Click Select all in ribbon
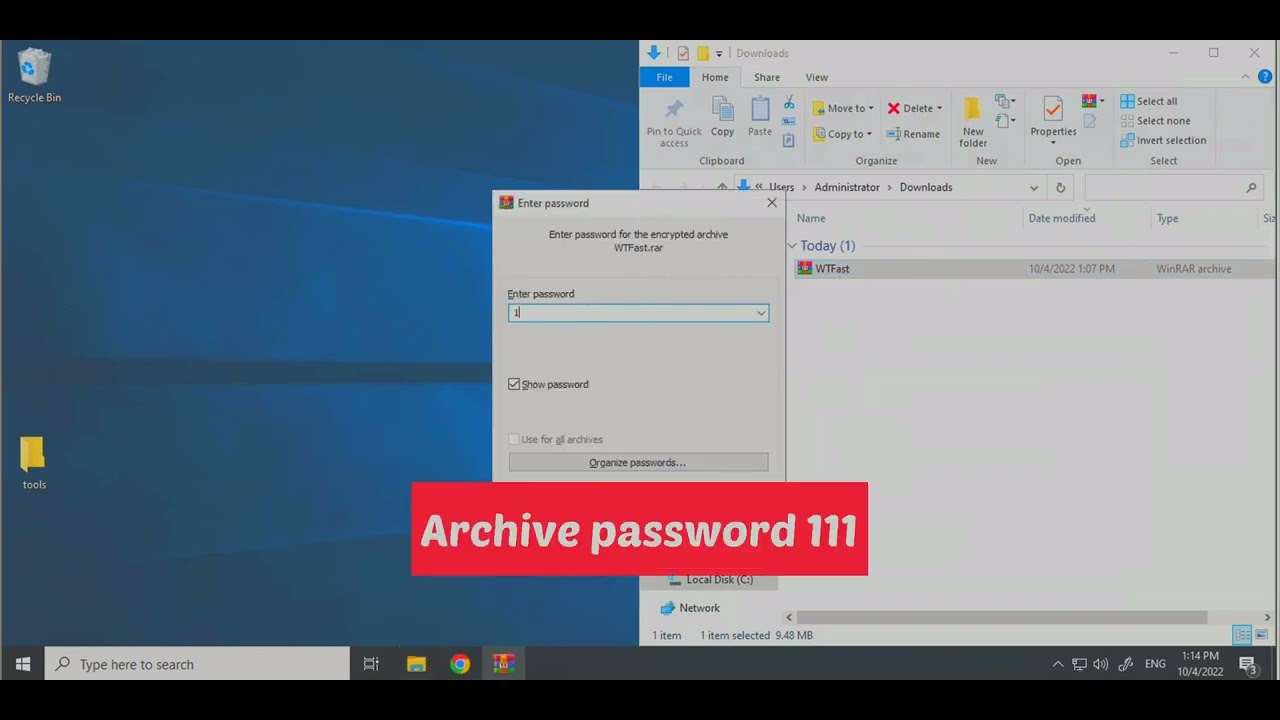This screenshot has height=720, width=1280. coord(1148,101)
